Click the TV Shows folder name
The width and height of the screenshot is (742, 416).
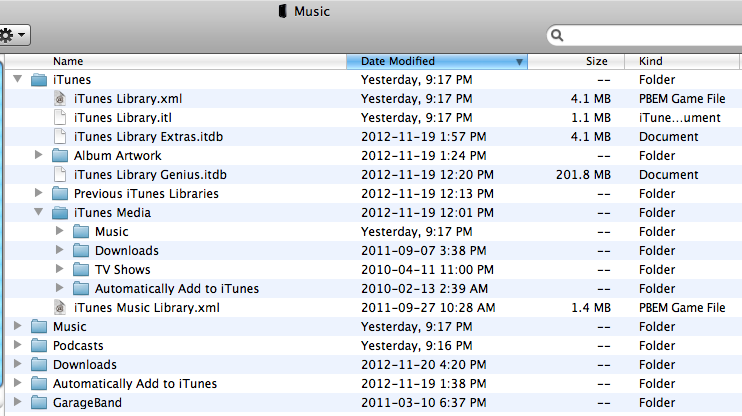click(123, 269)
